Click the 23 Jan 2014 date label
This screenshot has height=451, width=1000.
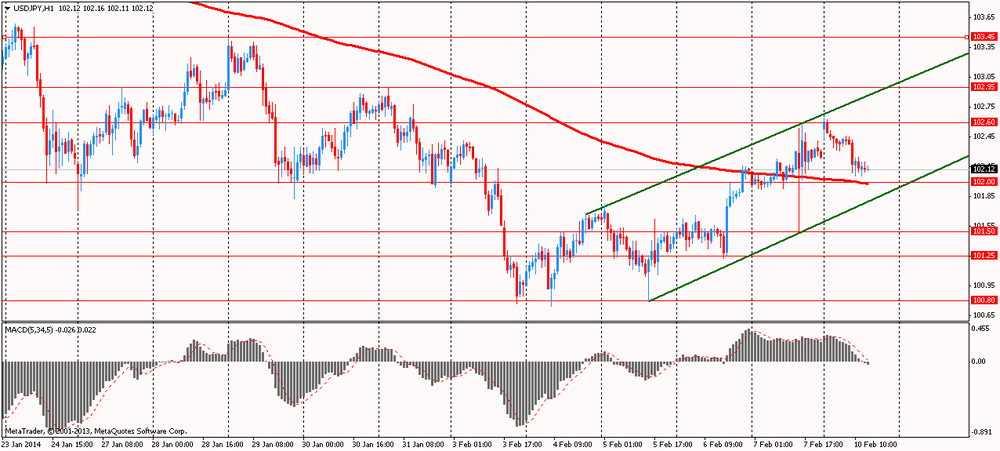tap(20, 444)
